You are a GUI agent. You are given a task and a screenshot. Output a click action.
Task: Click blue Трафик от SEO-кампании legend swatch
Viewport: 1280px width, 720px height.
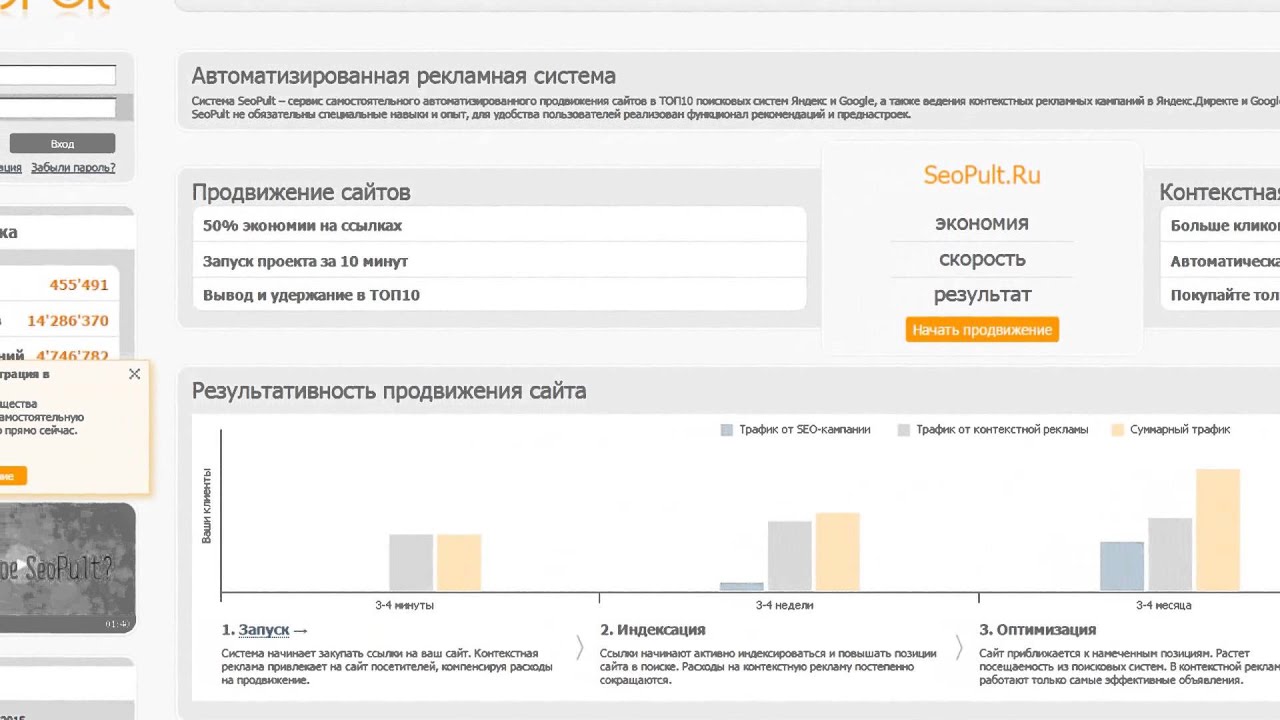click(x=727, y=430)
